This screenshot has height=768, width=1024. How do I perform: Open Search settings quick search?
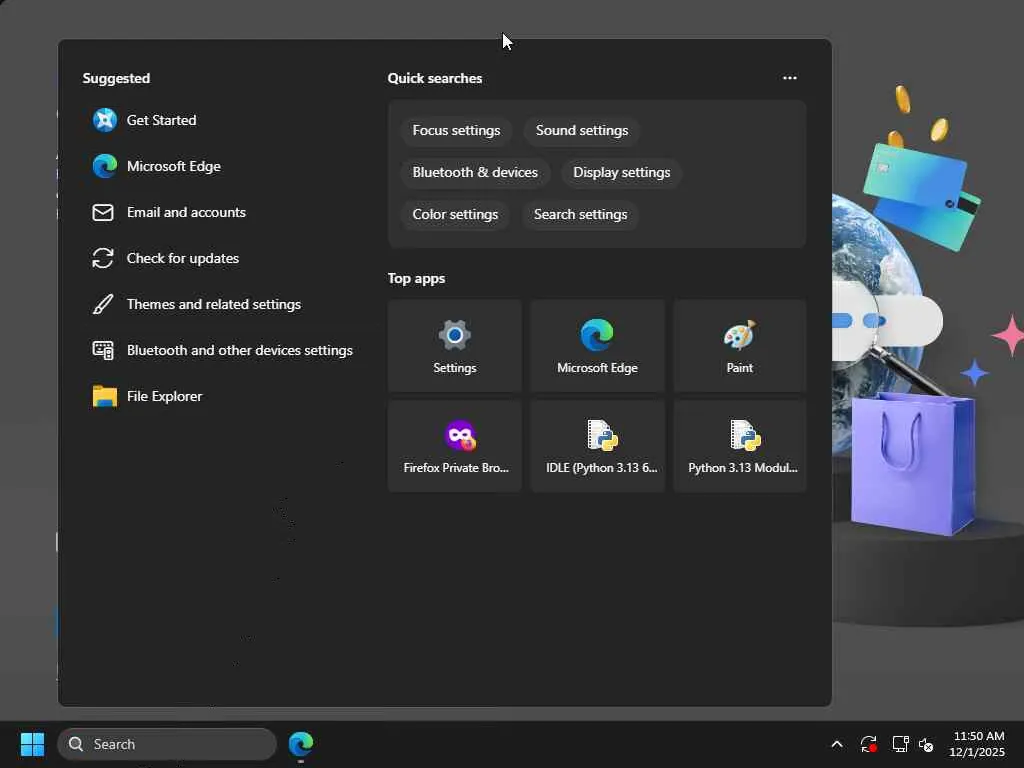tap(580, 214)
